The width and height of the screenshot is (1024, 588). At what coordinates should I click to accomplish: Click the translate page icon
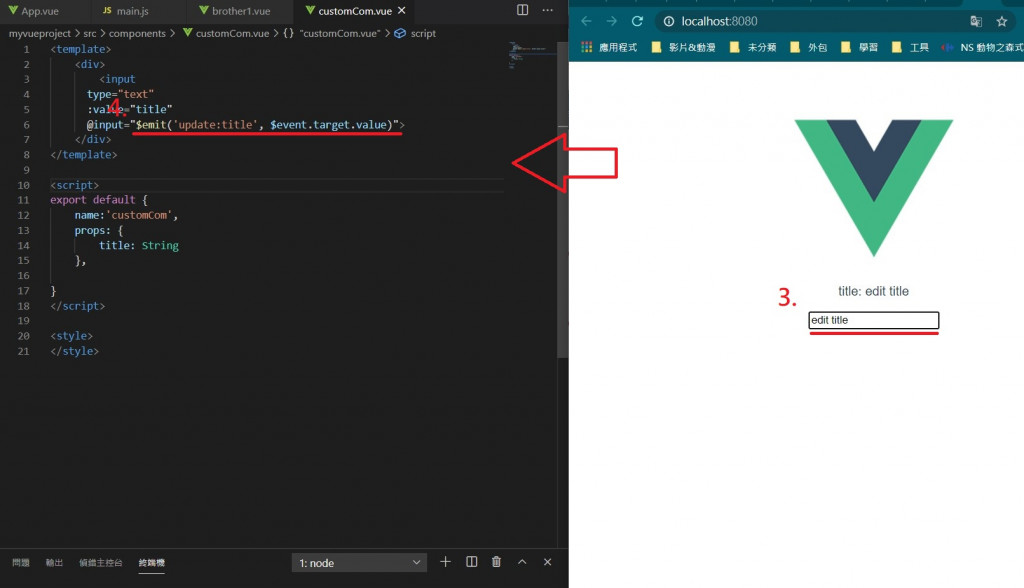tap(976, 22)
